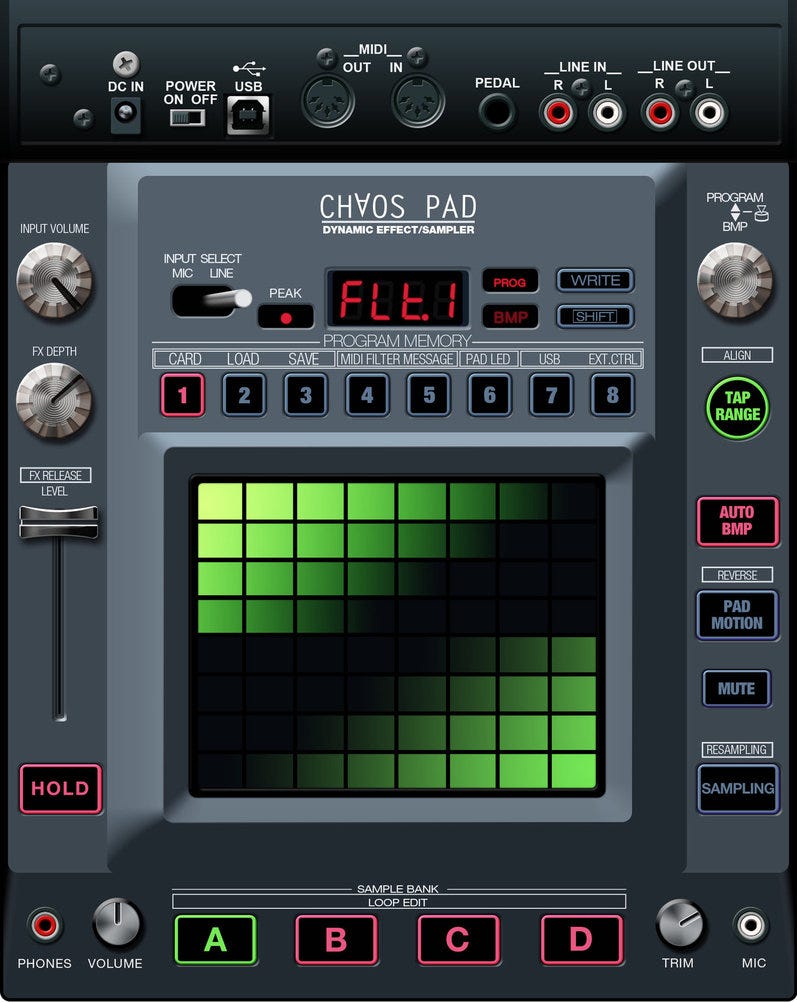Click the ALIGN label
This screenshot has width=797, height=1002.
click(737, 355)
